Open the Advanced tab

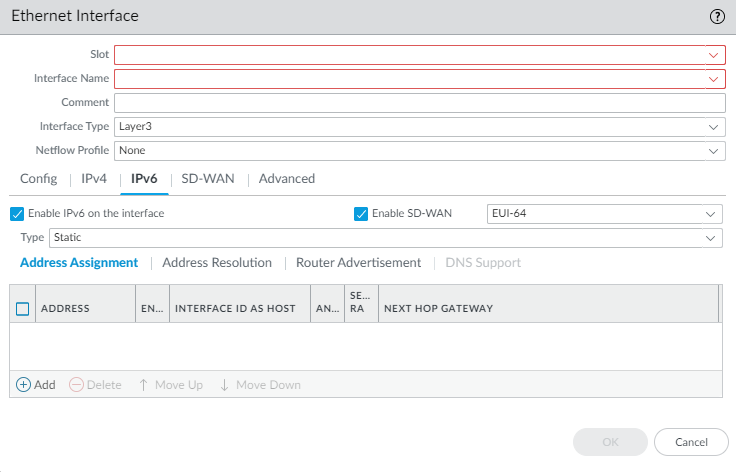click(x=287, y=179)
